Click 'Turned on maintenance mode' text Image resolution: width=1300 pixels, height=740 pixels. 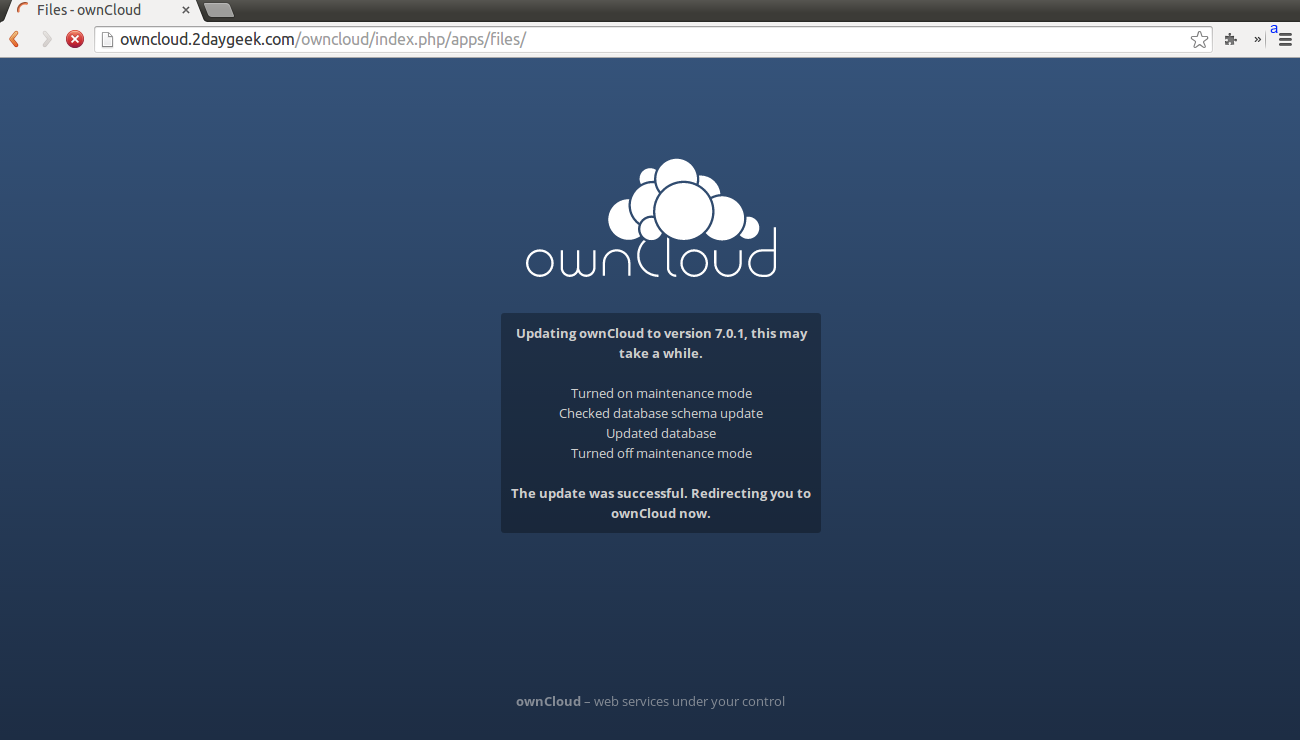point(661,393)
